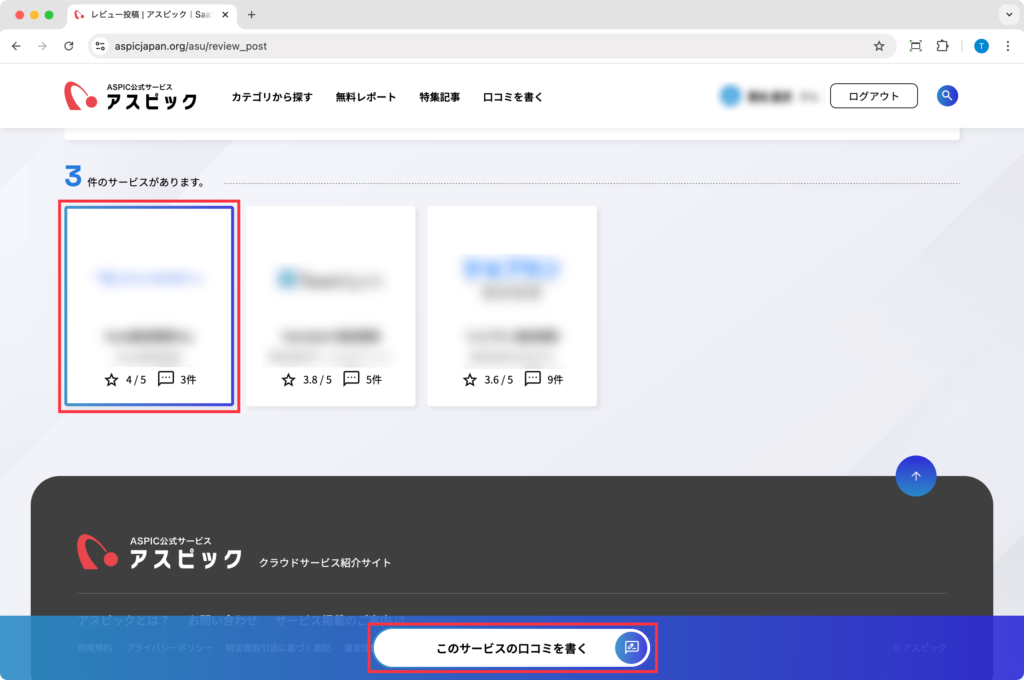Click the address bar URL field

pyautogui.click(x=491, y=46)
